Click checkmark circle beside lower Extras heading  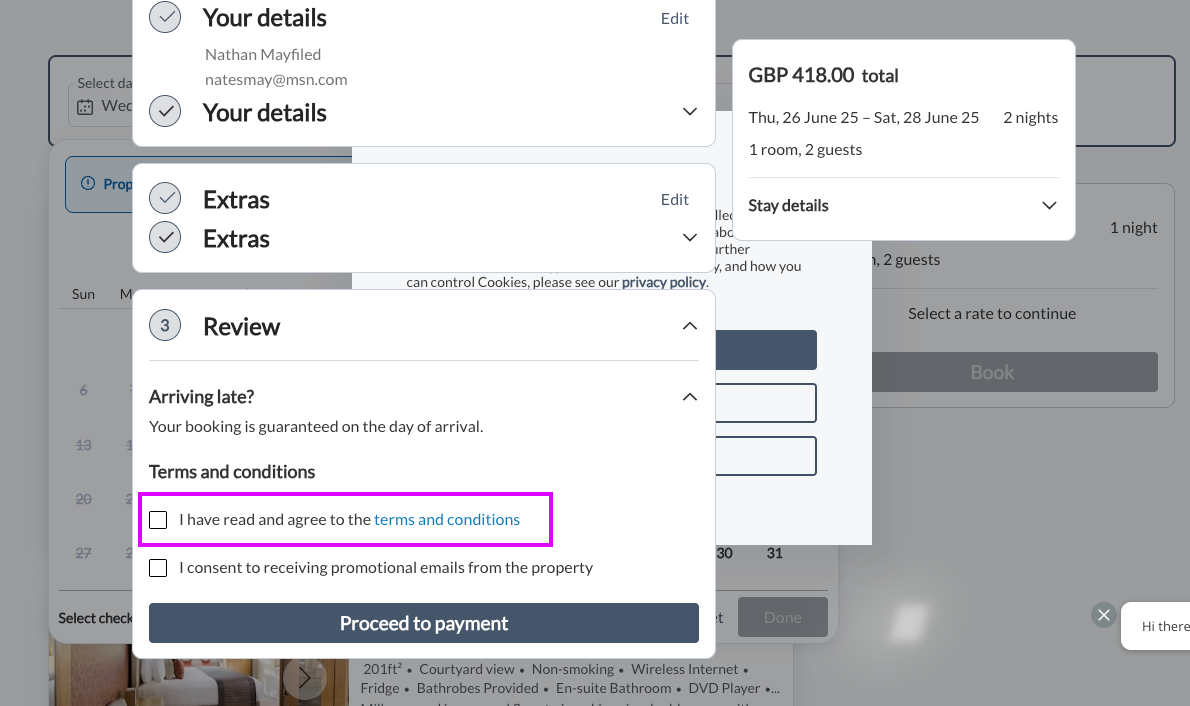click(x=165, y=238)
